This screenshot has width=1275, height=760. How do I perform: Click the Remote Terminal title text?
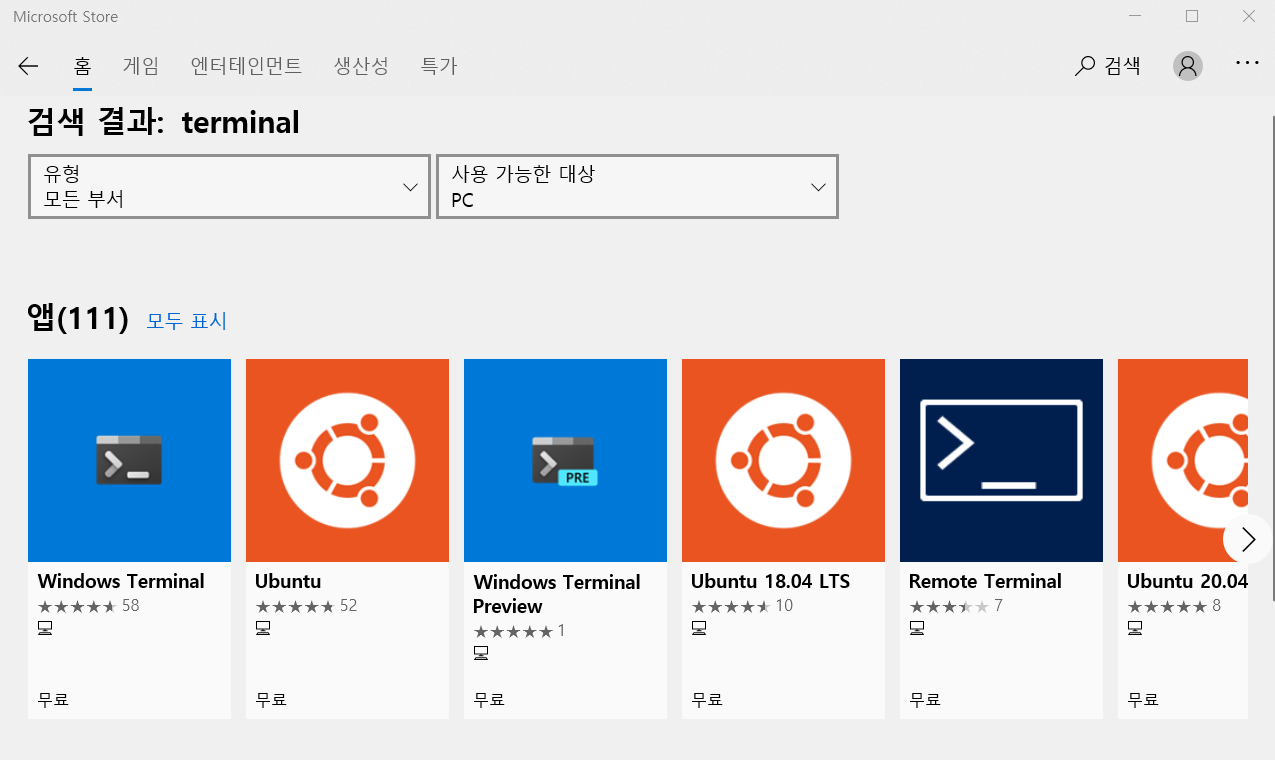click(x=985, y=581)
